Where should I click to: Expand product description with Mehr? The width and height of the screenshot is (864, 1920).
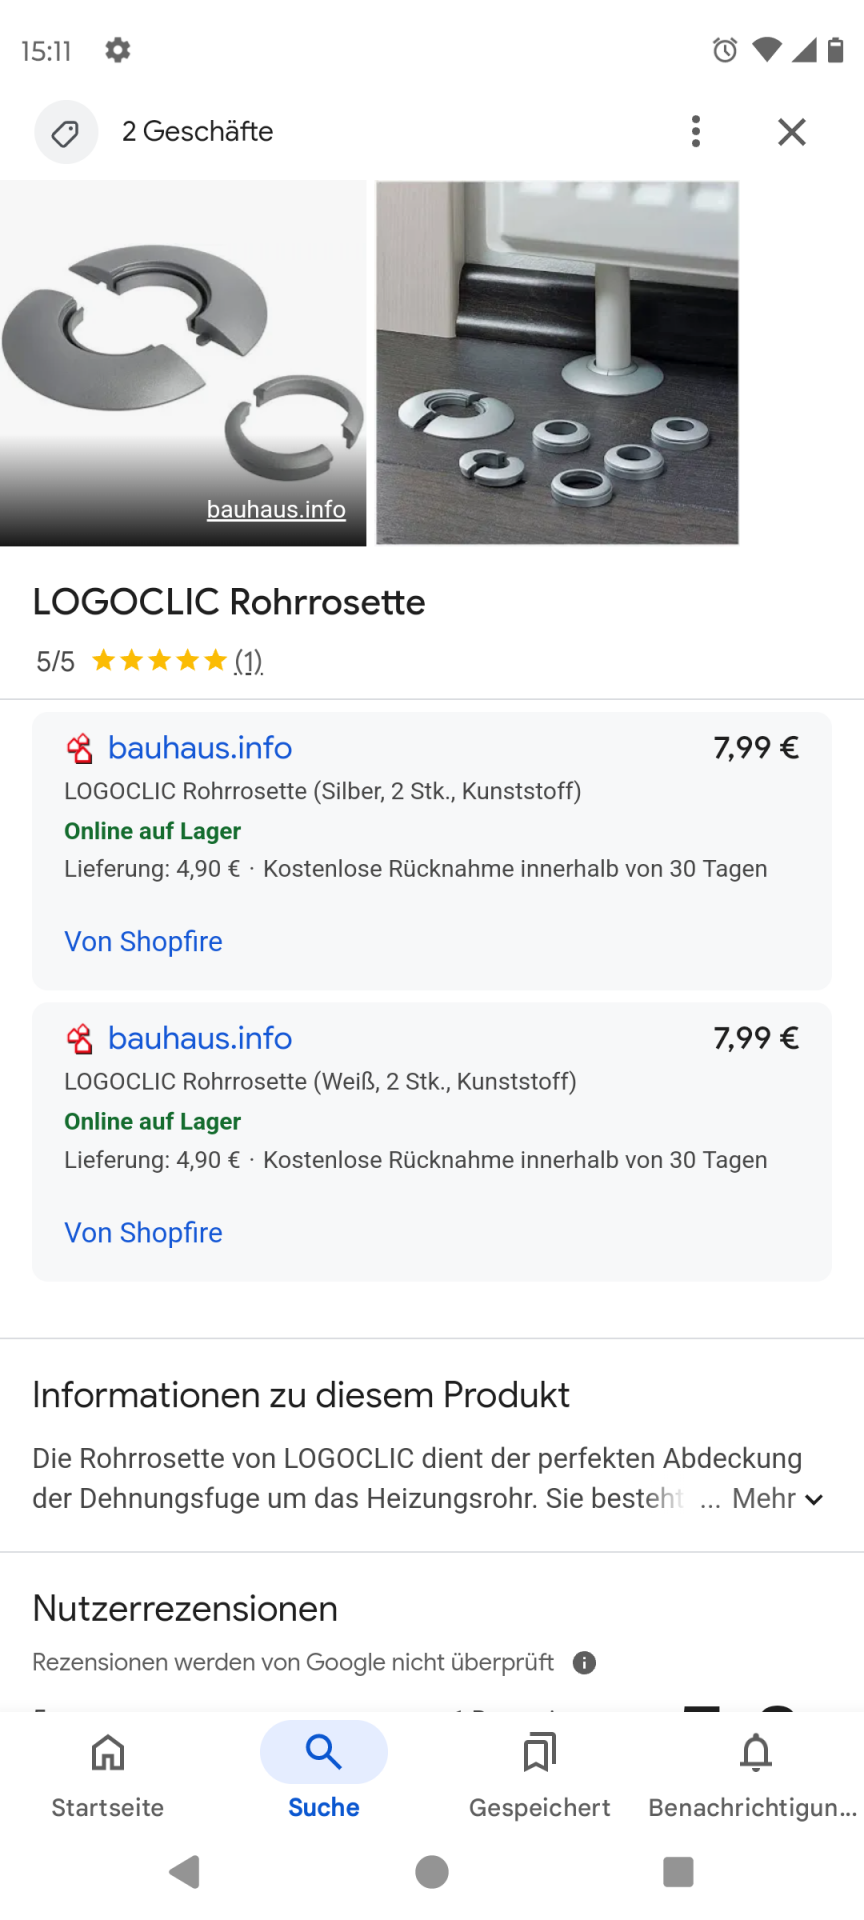pos(777,1499)
